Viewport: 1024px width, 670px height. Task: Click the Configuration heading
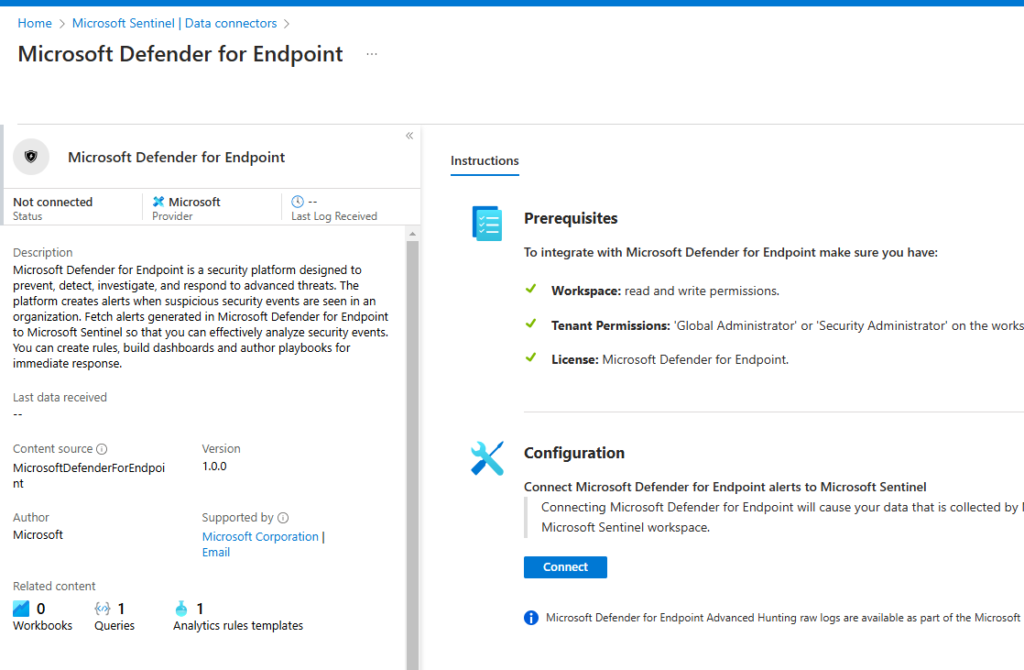pyautogui.click(x=574, y=453)
